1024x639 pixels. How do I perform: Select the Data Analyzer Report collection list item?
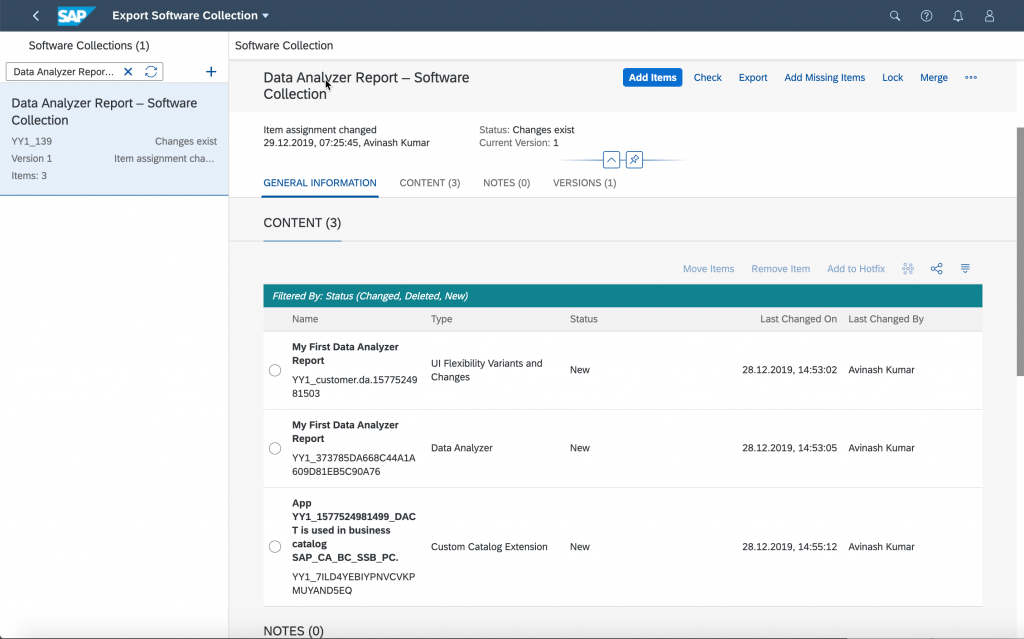(x=114, y=139)
